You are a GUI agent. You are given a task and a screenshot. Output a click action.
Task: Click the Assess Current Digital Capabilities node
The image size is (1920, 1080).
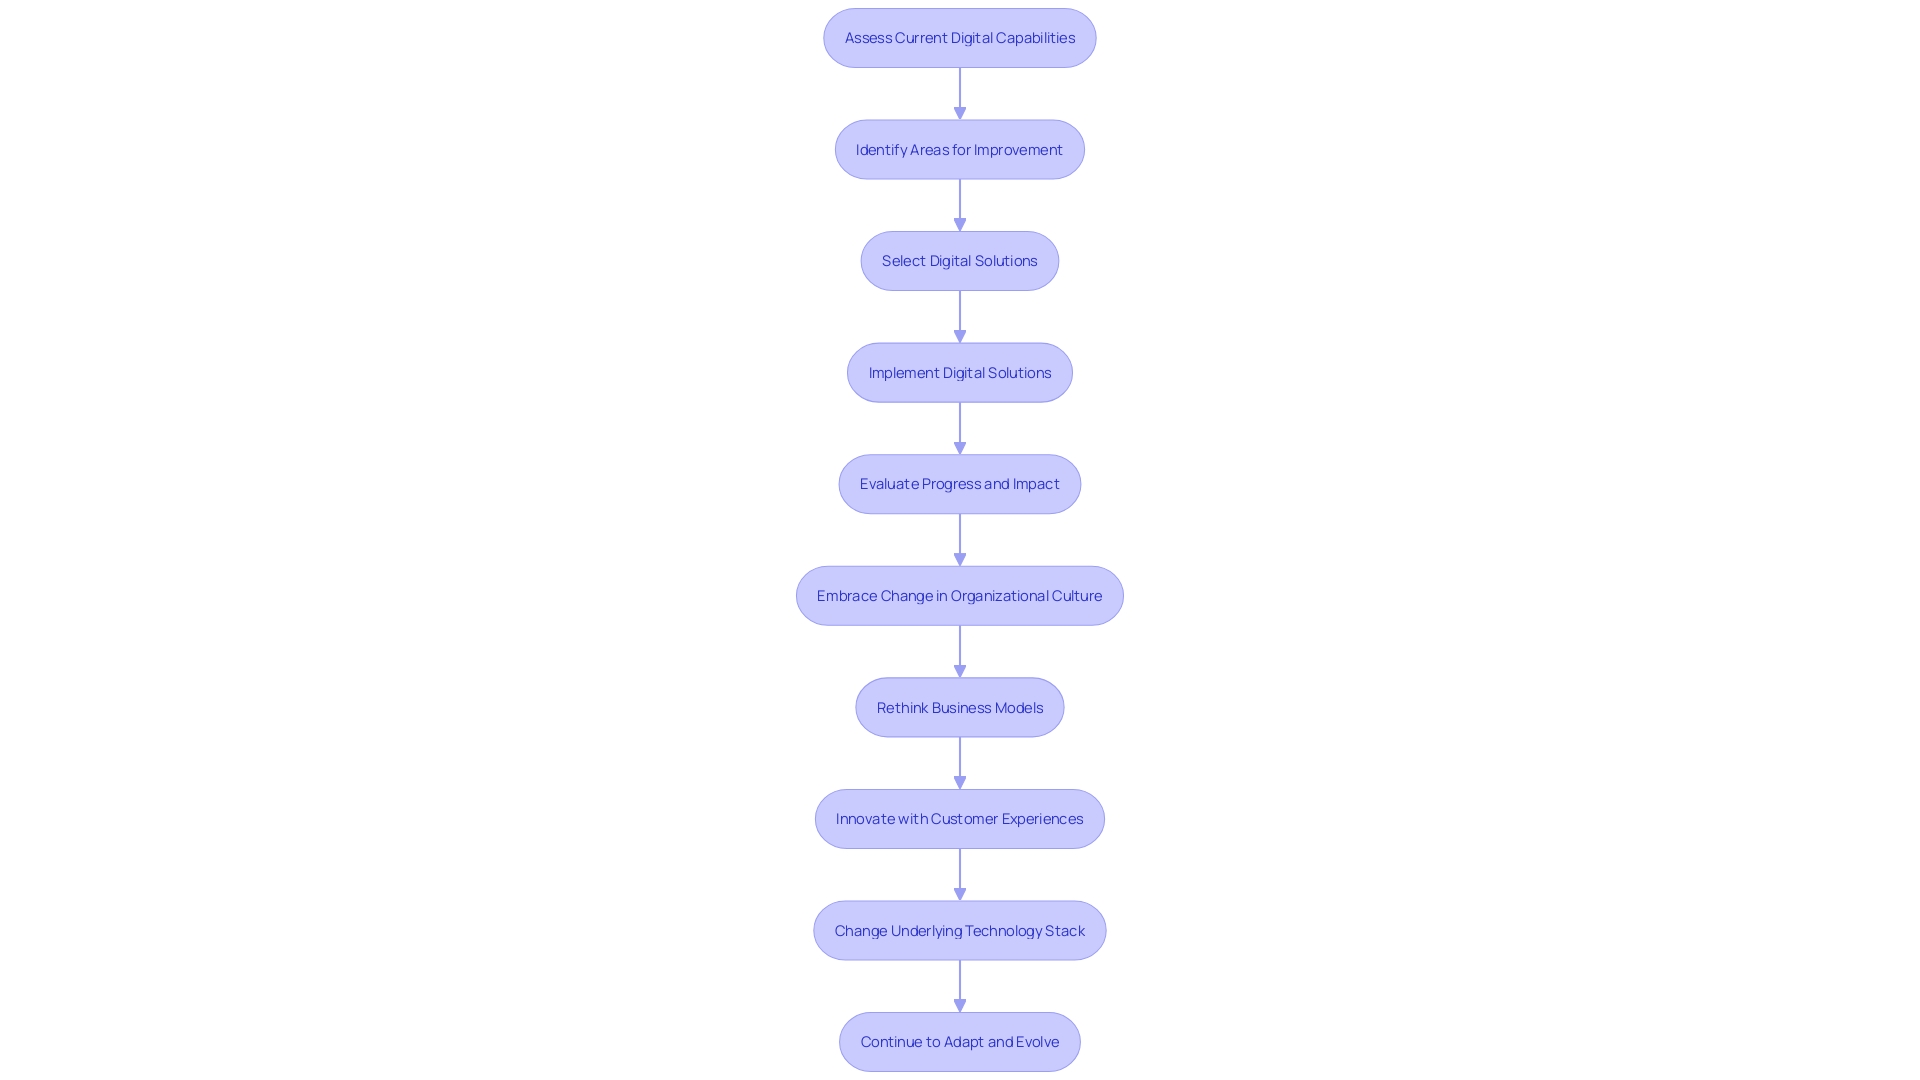[x=960, y=37]
